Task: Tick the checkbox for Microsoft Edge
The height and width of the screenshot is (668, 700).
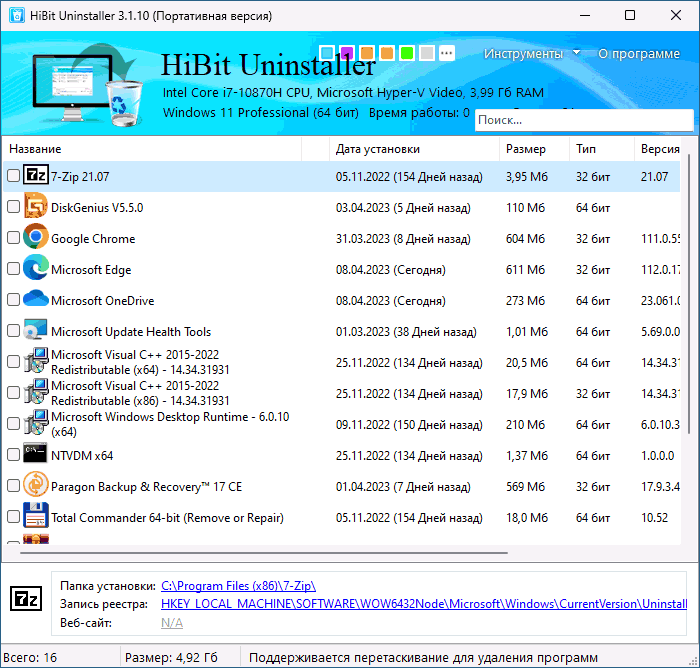Action: click(13, 268)
